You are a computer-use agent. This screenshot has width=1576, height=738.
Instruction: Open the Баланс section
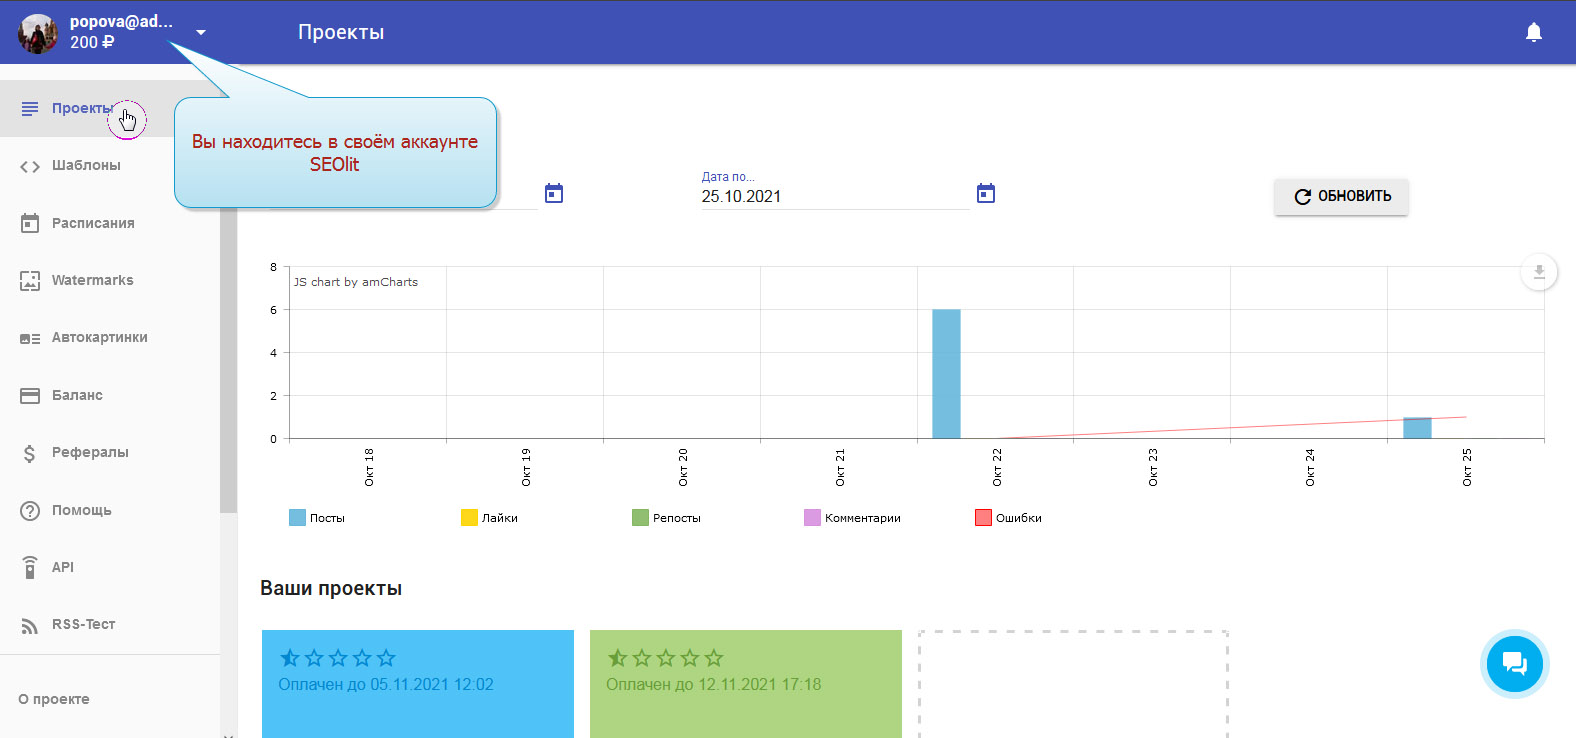coord(77,396)
